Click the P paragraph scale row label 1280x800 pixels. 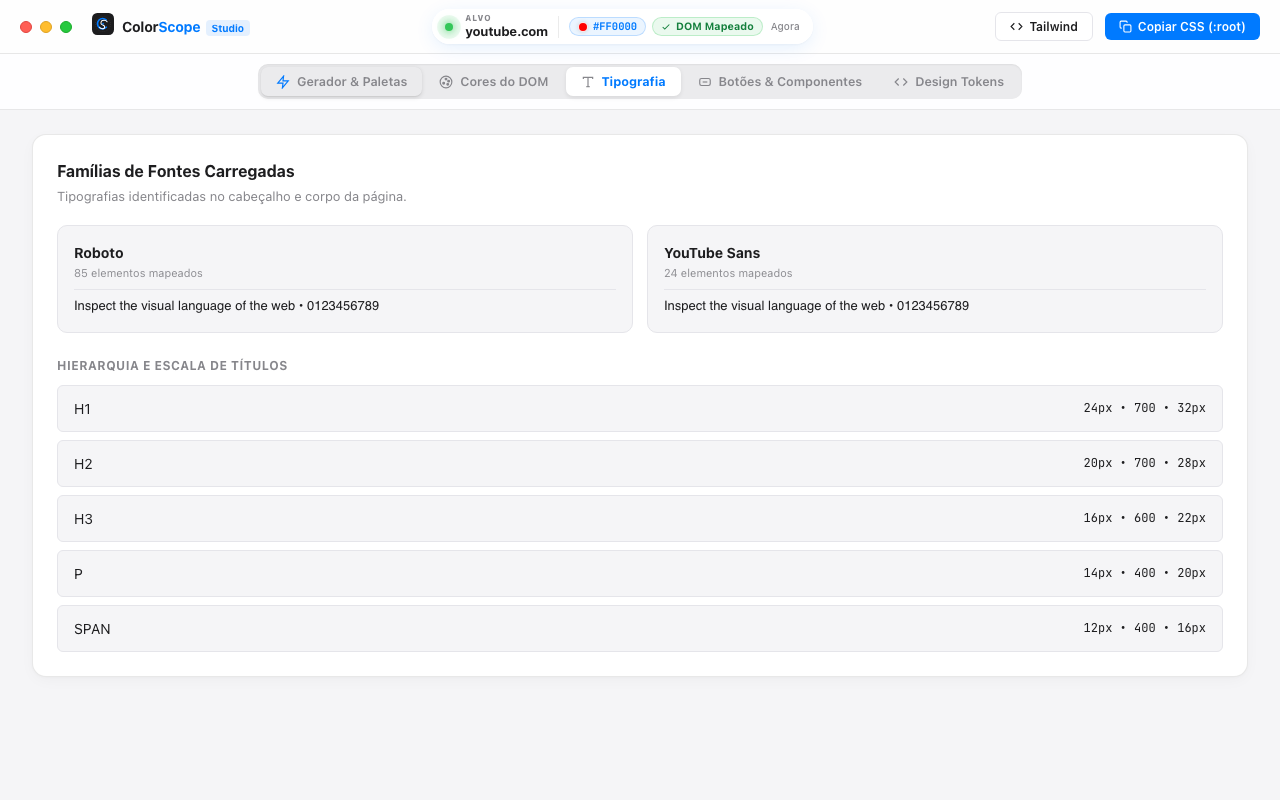(x=78, y=574)
